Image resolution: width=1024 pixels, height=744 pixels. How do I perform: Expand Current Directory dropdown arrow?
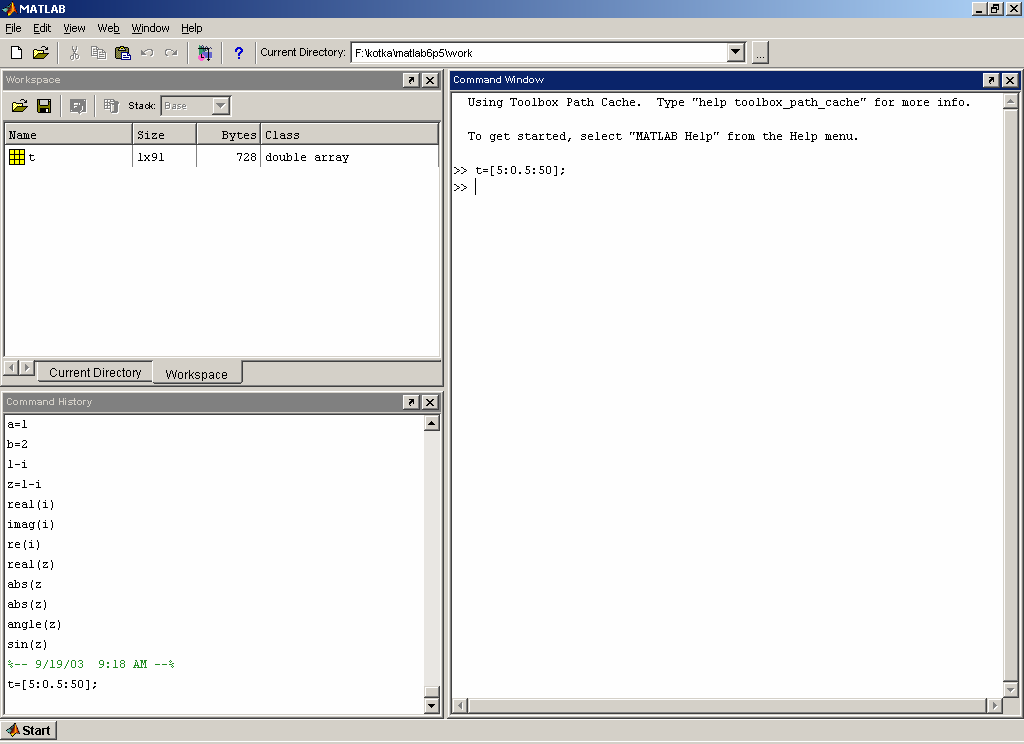pyautogui.click(x=736, y=52)
